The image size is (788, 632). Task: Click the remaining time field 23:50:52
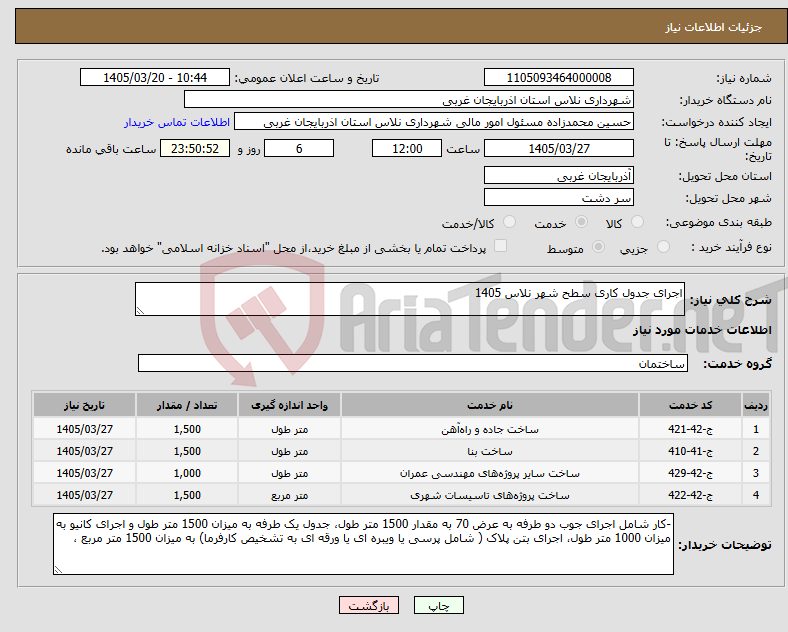195,149
